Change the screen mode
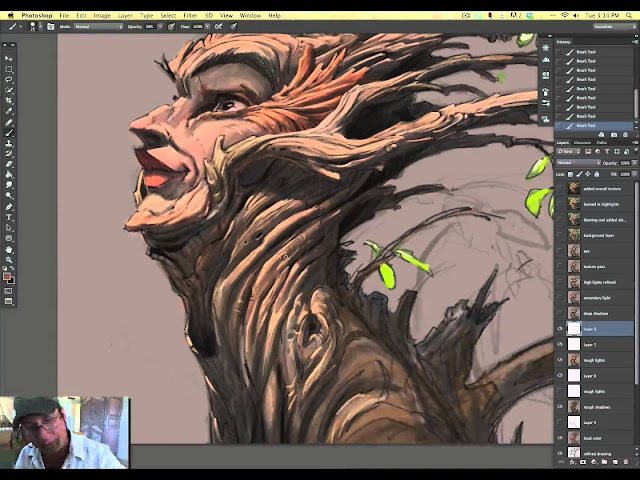This screenshot has height=480, width=640. 9,302
